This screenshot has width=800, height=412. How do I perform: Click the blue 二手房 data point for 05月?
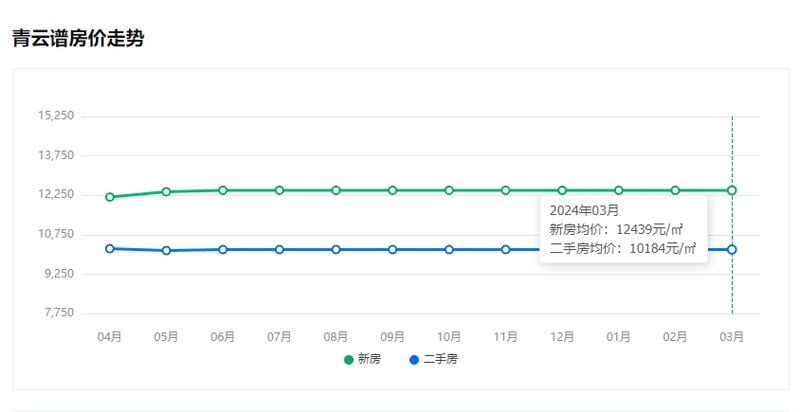click(x=166, y=250)
